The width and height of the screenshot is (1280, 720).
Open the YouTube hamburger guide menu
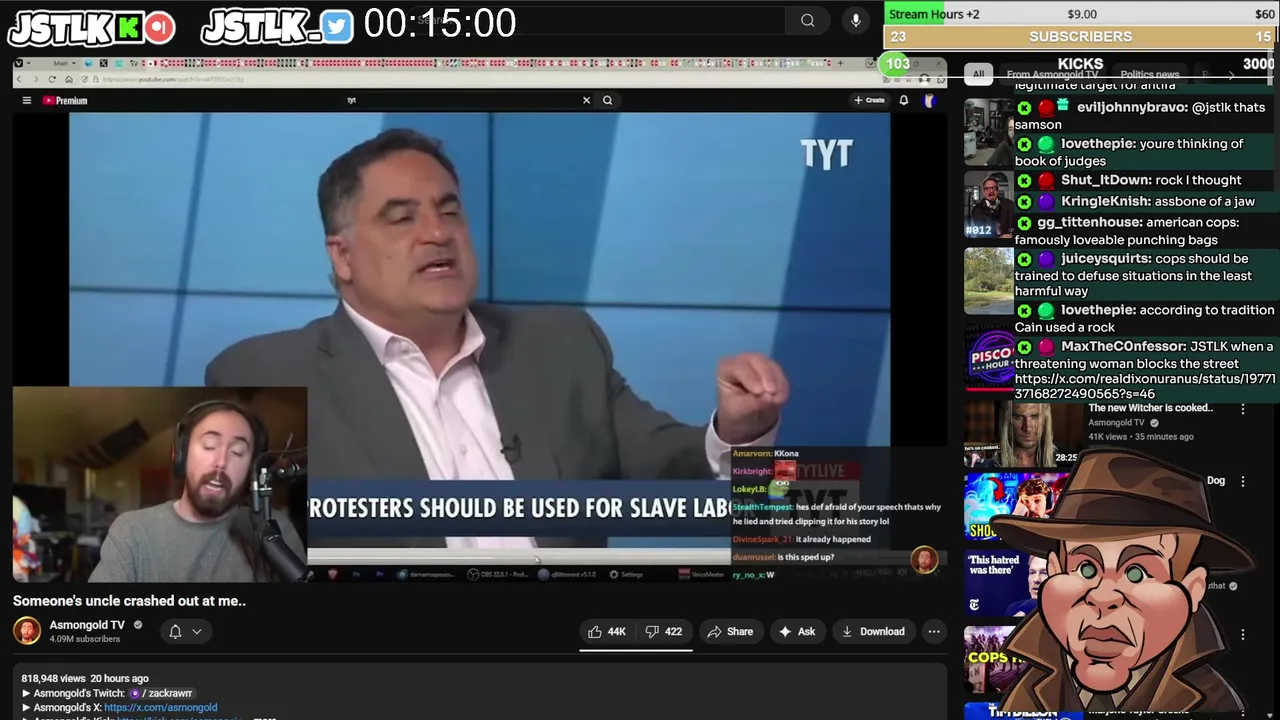(27, 100)
